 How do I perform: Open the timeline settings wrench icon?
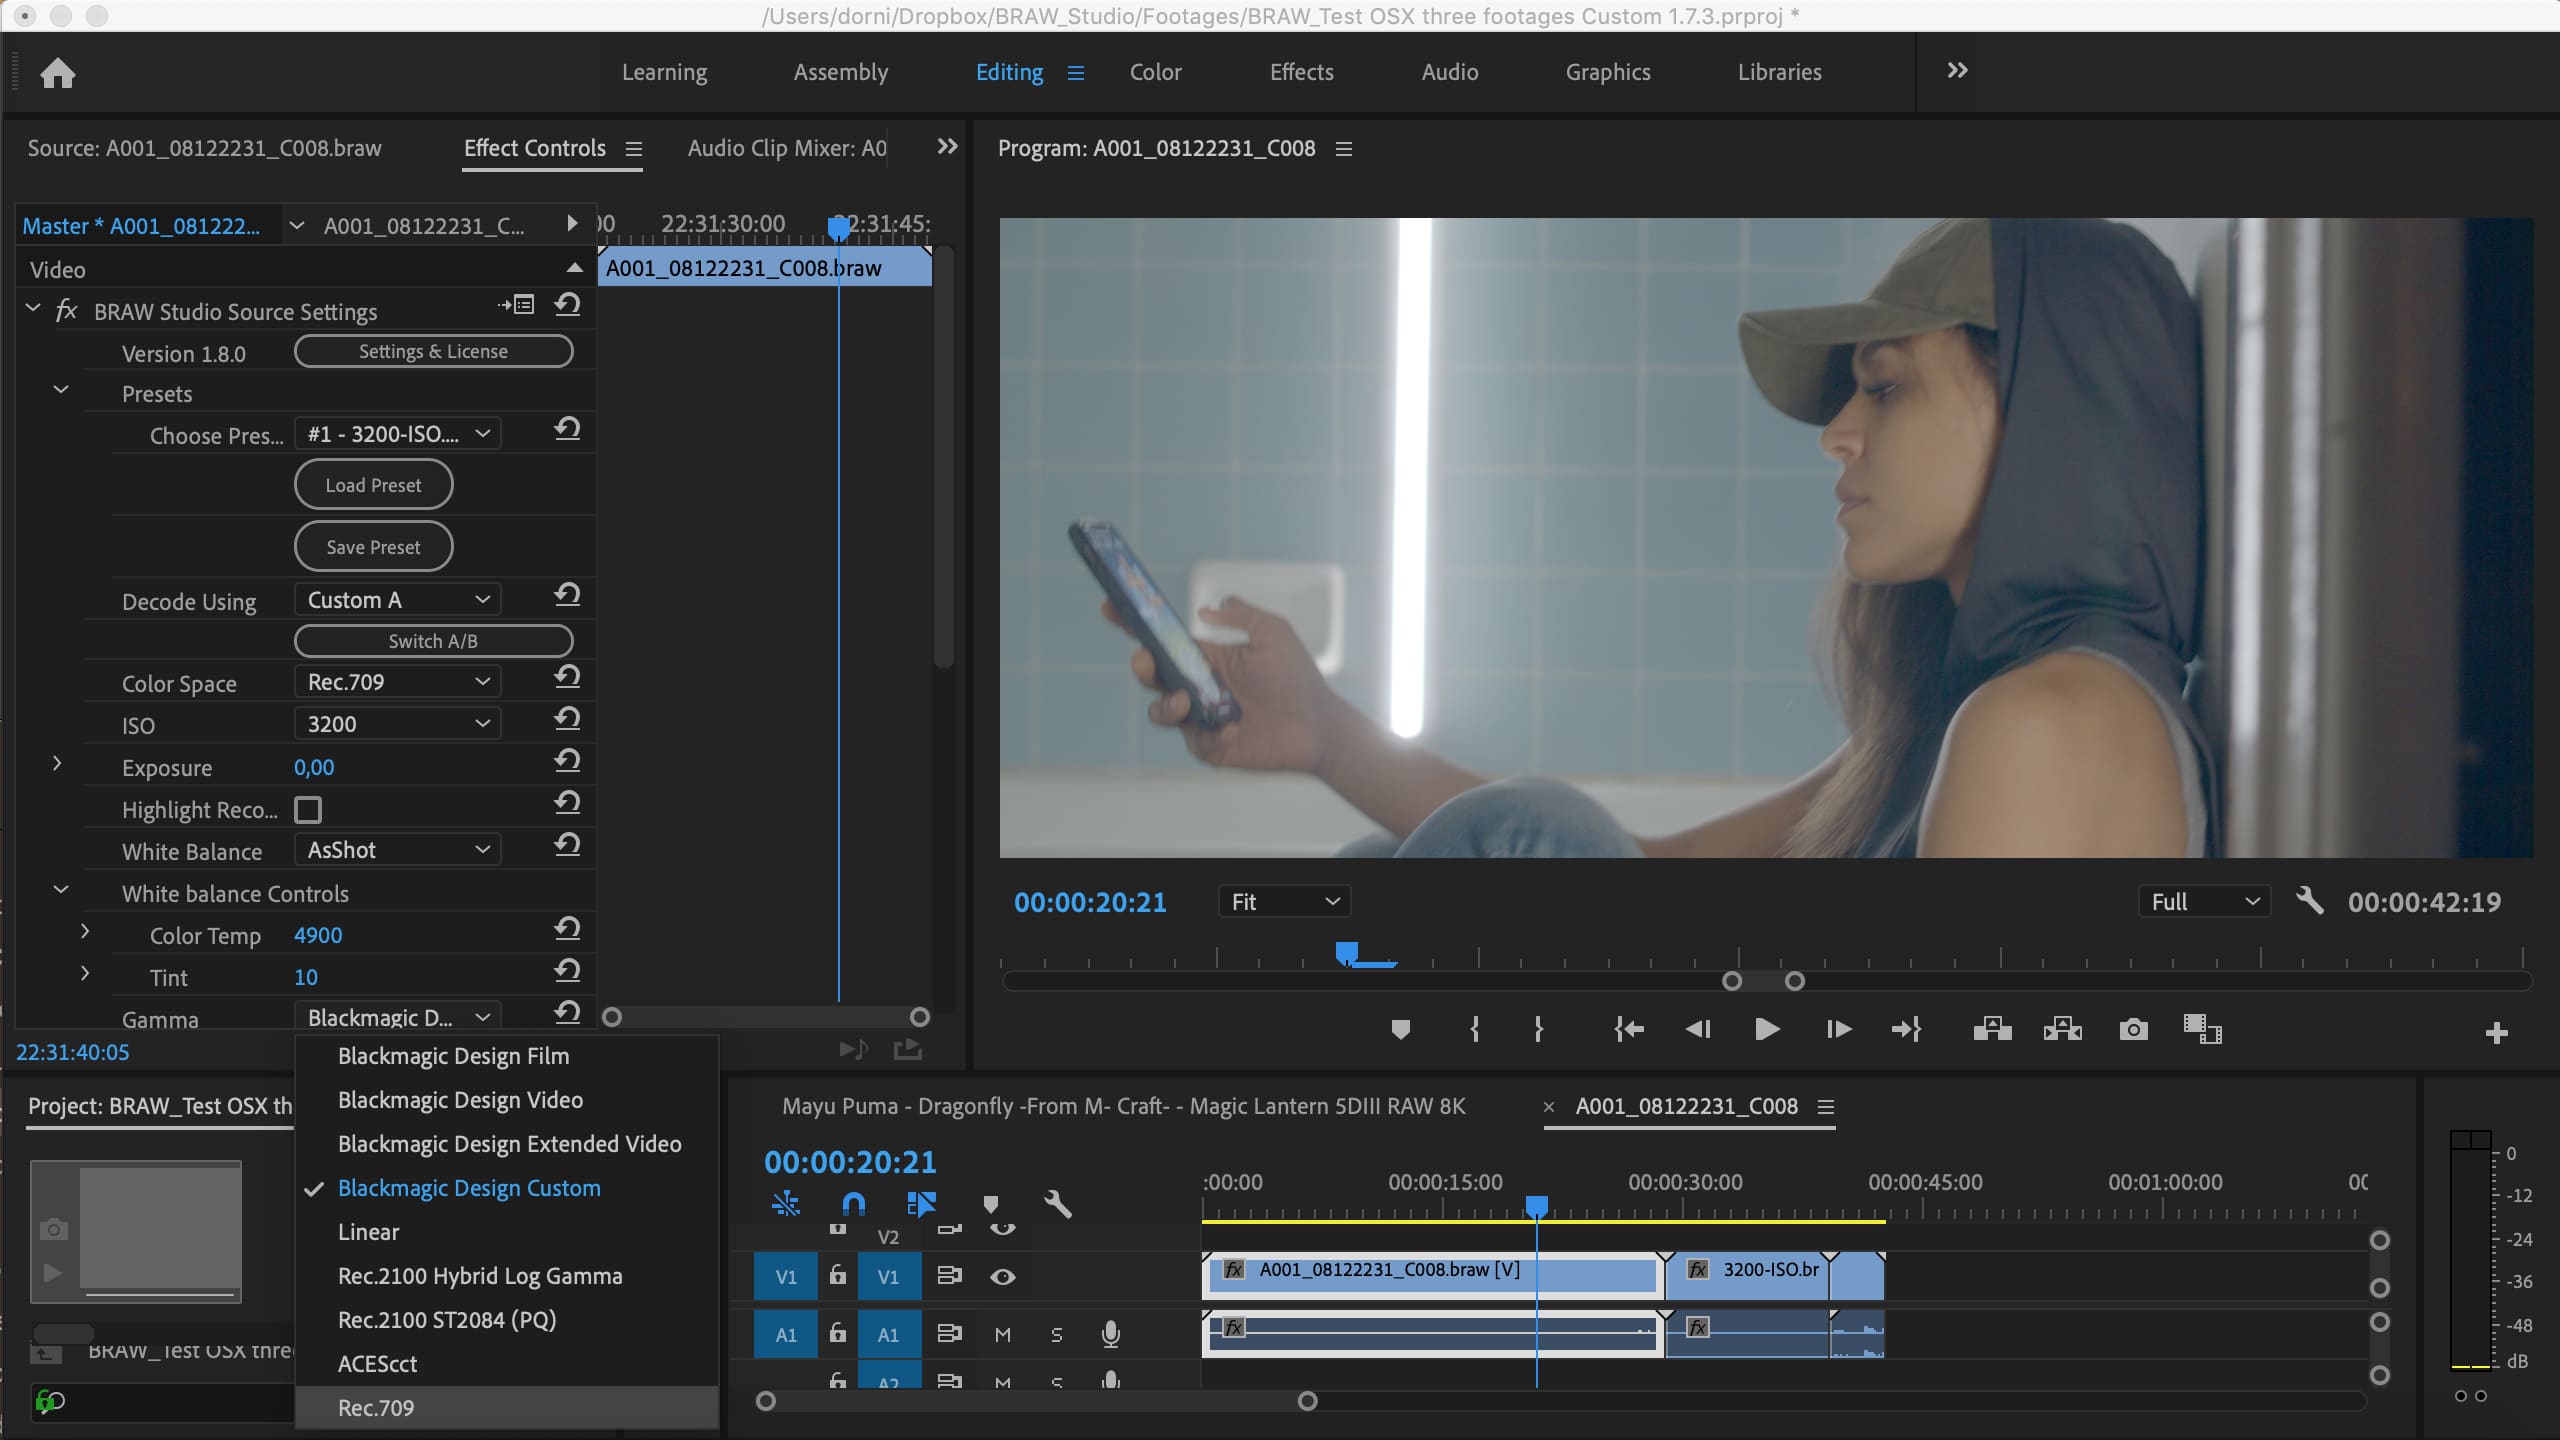(1058, 1204)
